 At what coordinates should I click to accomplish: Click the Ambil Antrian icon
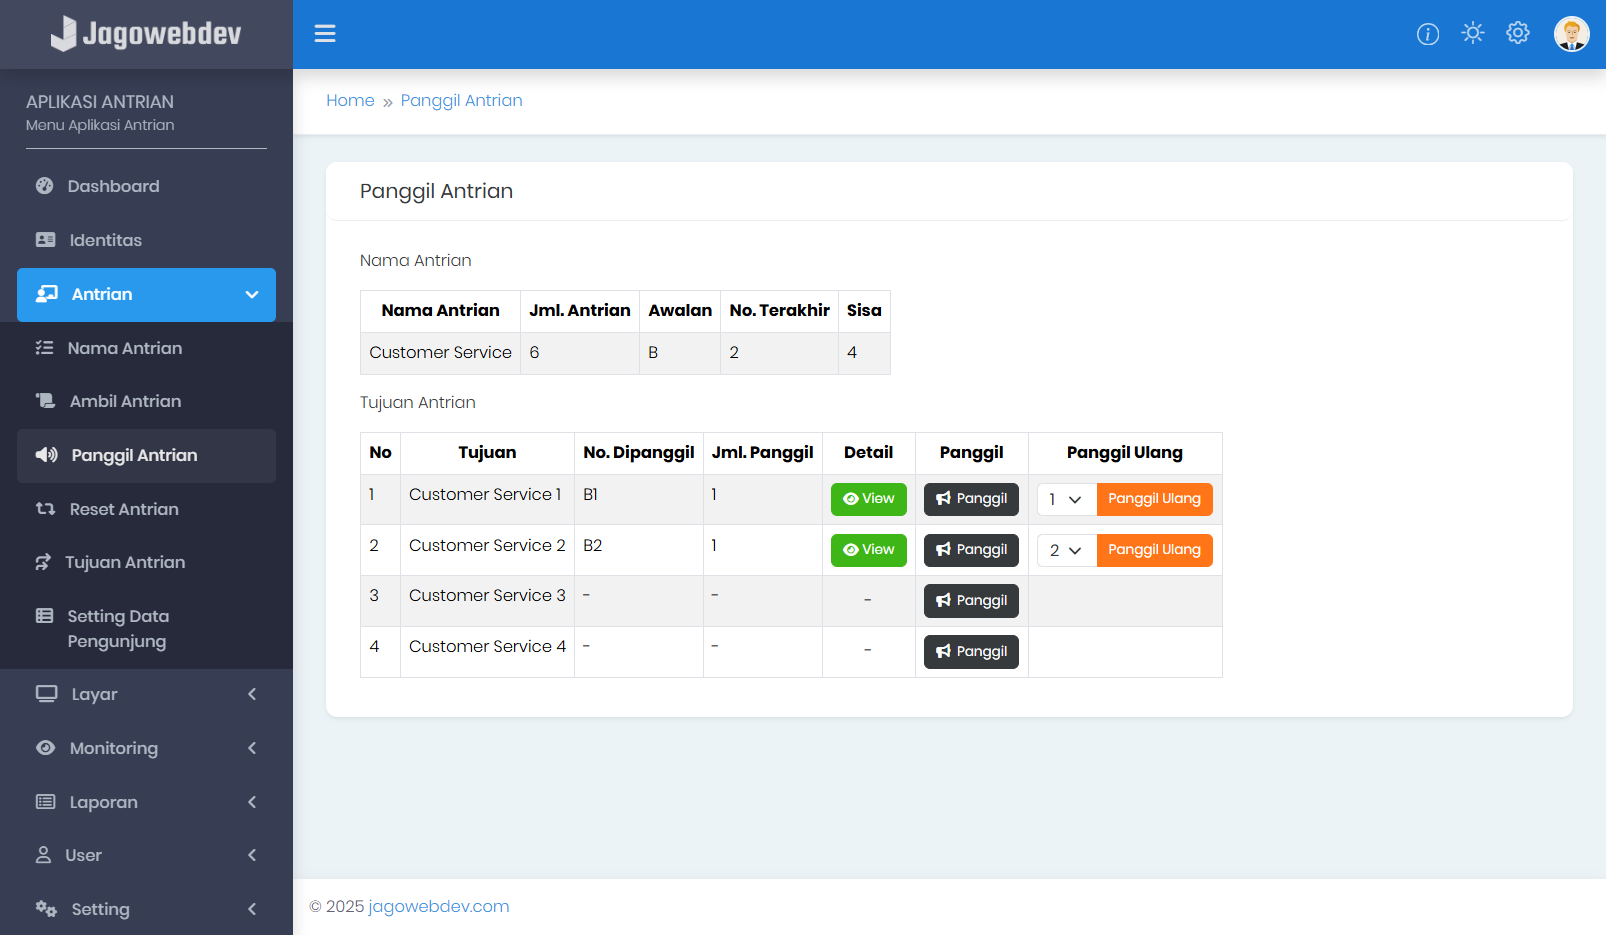pyautogui.click(x=46, y=401)
